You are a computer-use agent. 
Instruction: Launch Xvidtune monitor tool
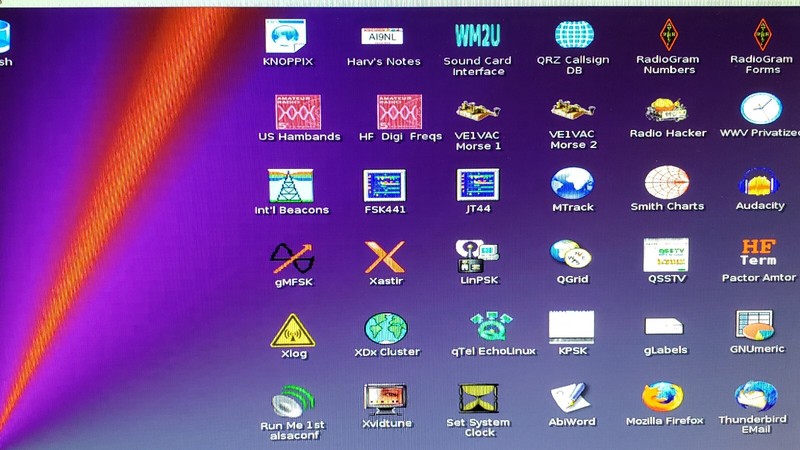click(x=385, y=400)
